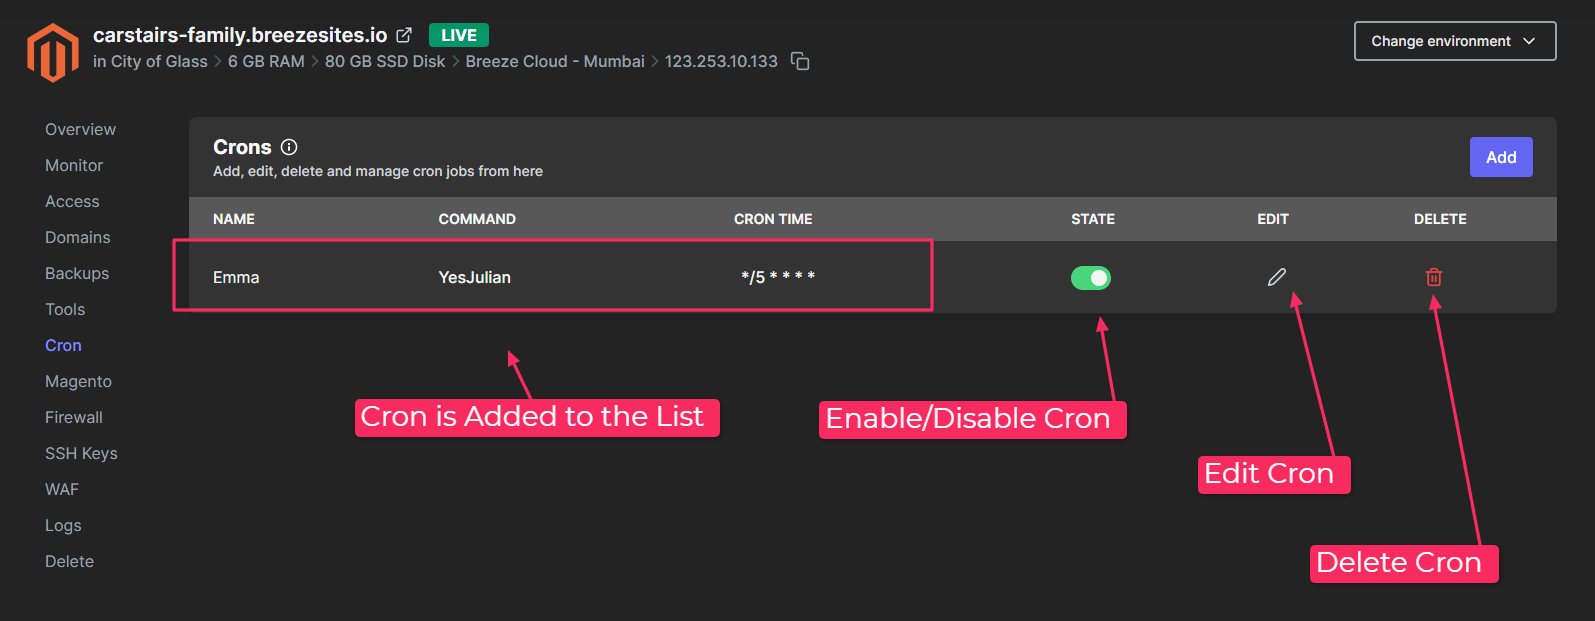Select Tools in the sidebar
The height and width of the screenshot is (621, 1595).
click(65, 309)
